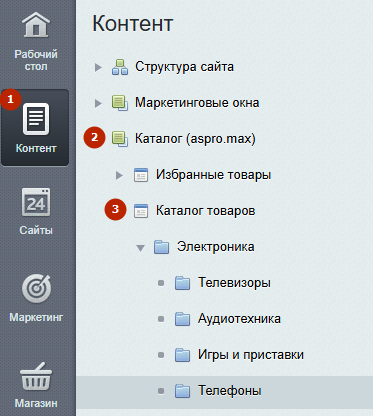
Task: Click the Каталог (aspro.max) green icon
Action: (x=120, y=139)
